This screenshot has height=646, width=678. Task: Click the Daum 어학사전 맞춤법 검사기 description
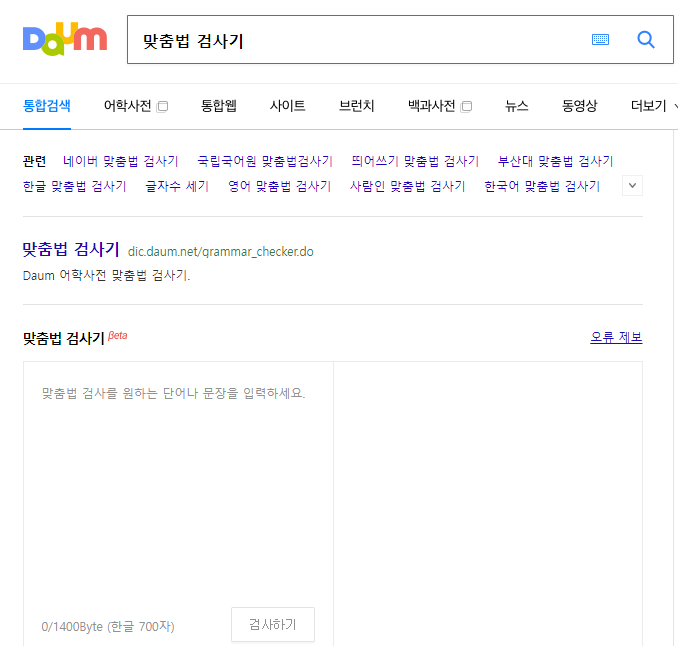point(106,275)
